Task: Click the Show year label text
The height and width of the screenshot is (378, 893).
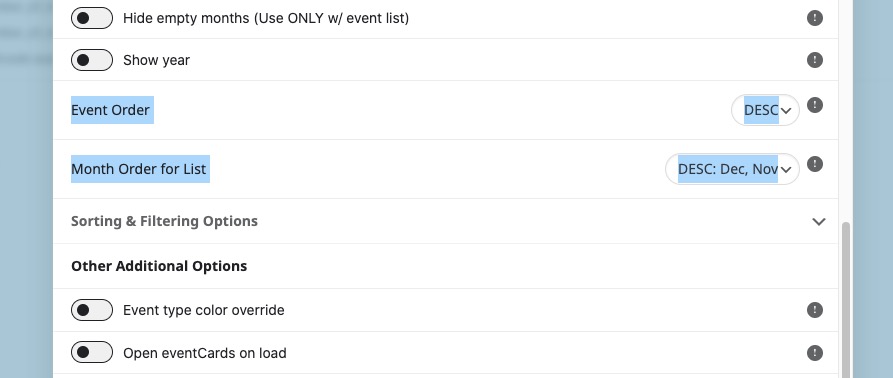Action: 156,60
